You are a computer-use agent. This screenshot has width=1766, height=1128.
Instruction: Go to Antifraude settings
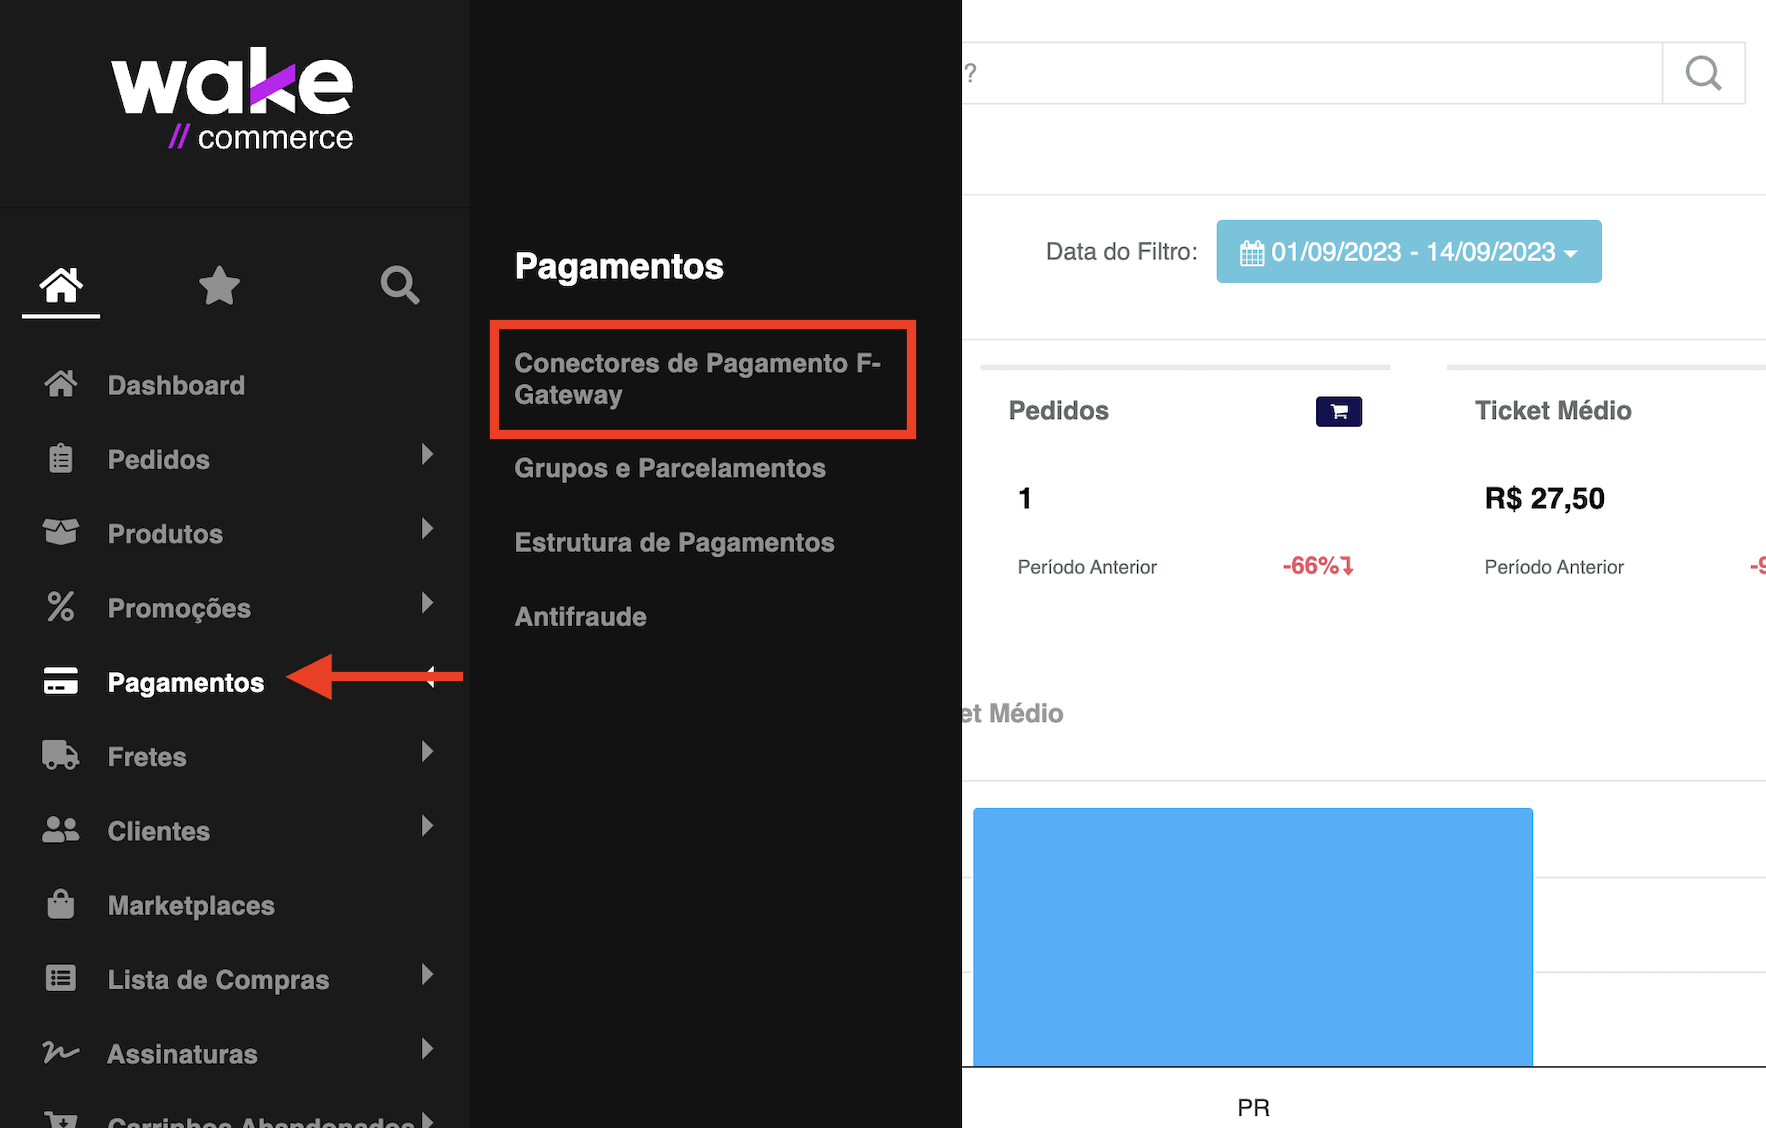click(580, 617)
